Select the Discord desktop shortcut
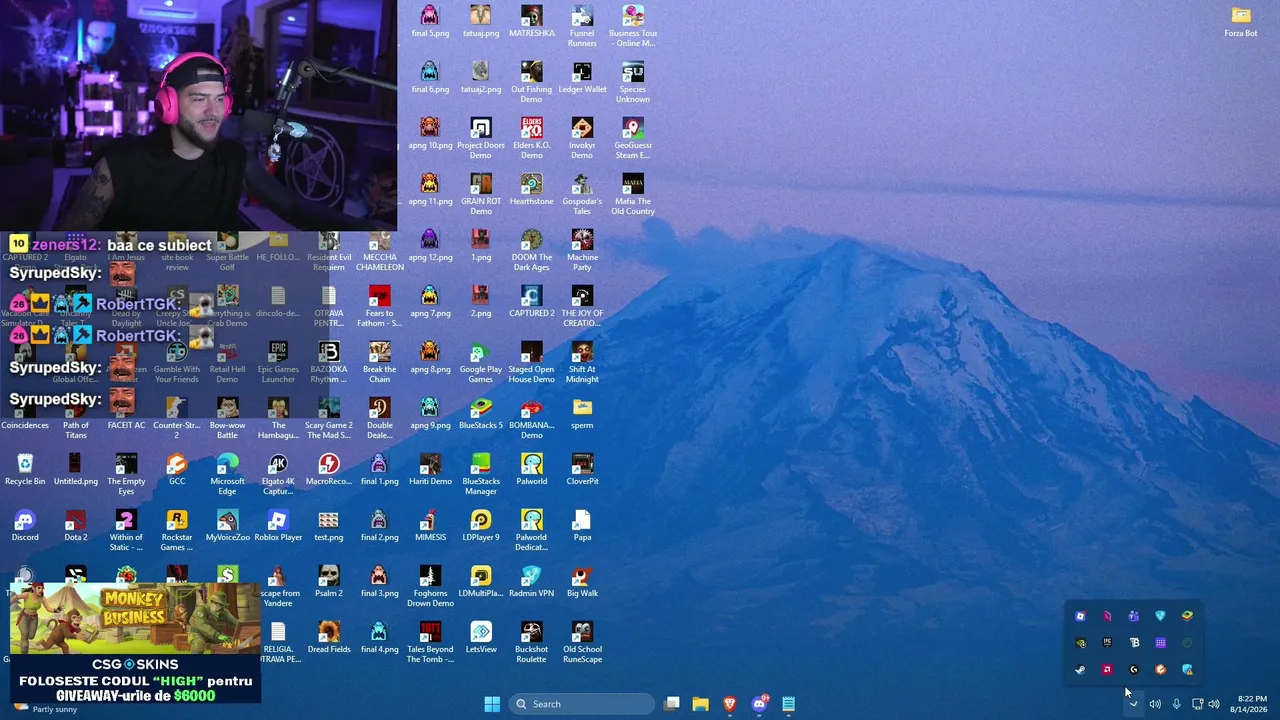 pyautogui.click(x=25, y=526)
